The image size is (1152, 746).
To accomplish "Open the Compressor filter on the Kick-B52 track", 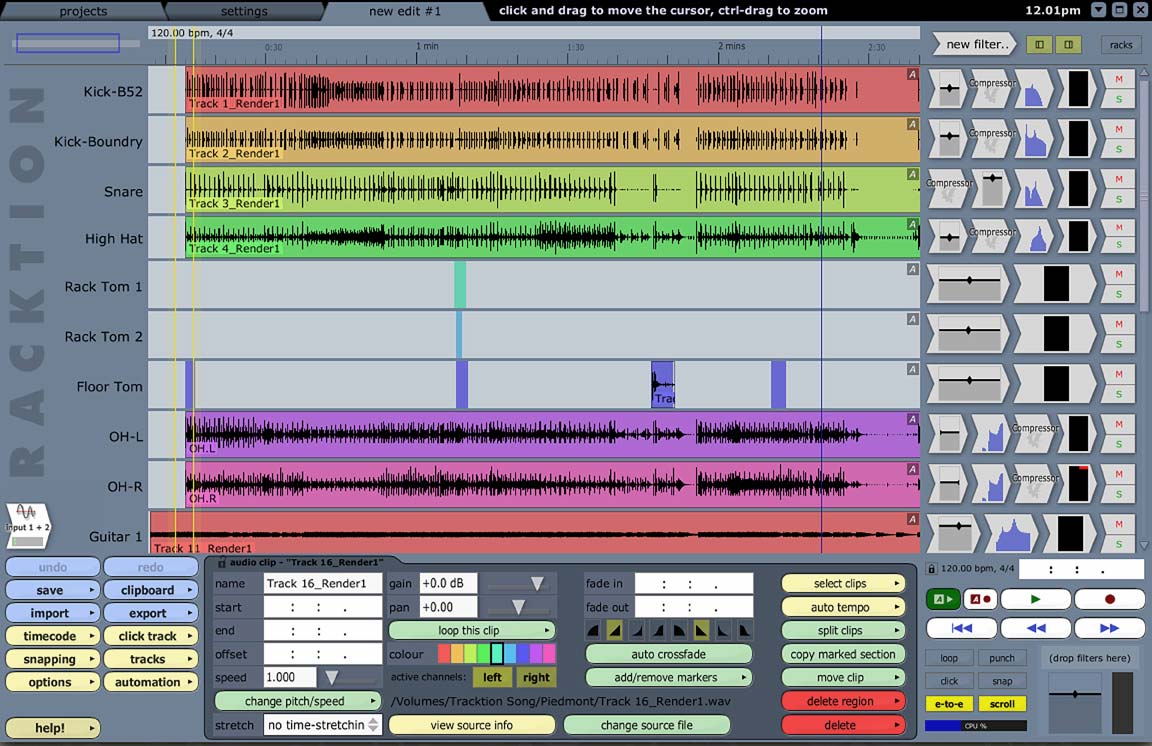I will point(992,89).
